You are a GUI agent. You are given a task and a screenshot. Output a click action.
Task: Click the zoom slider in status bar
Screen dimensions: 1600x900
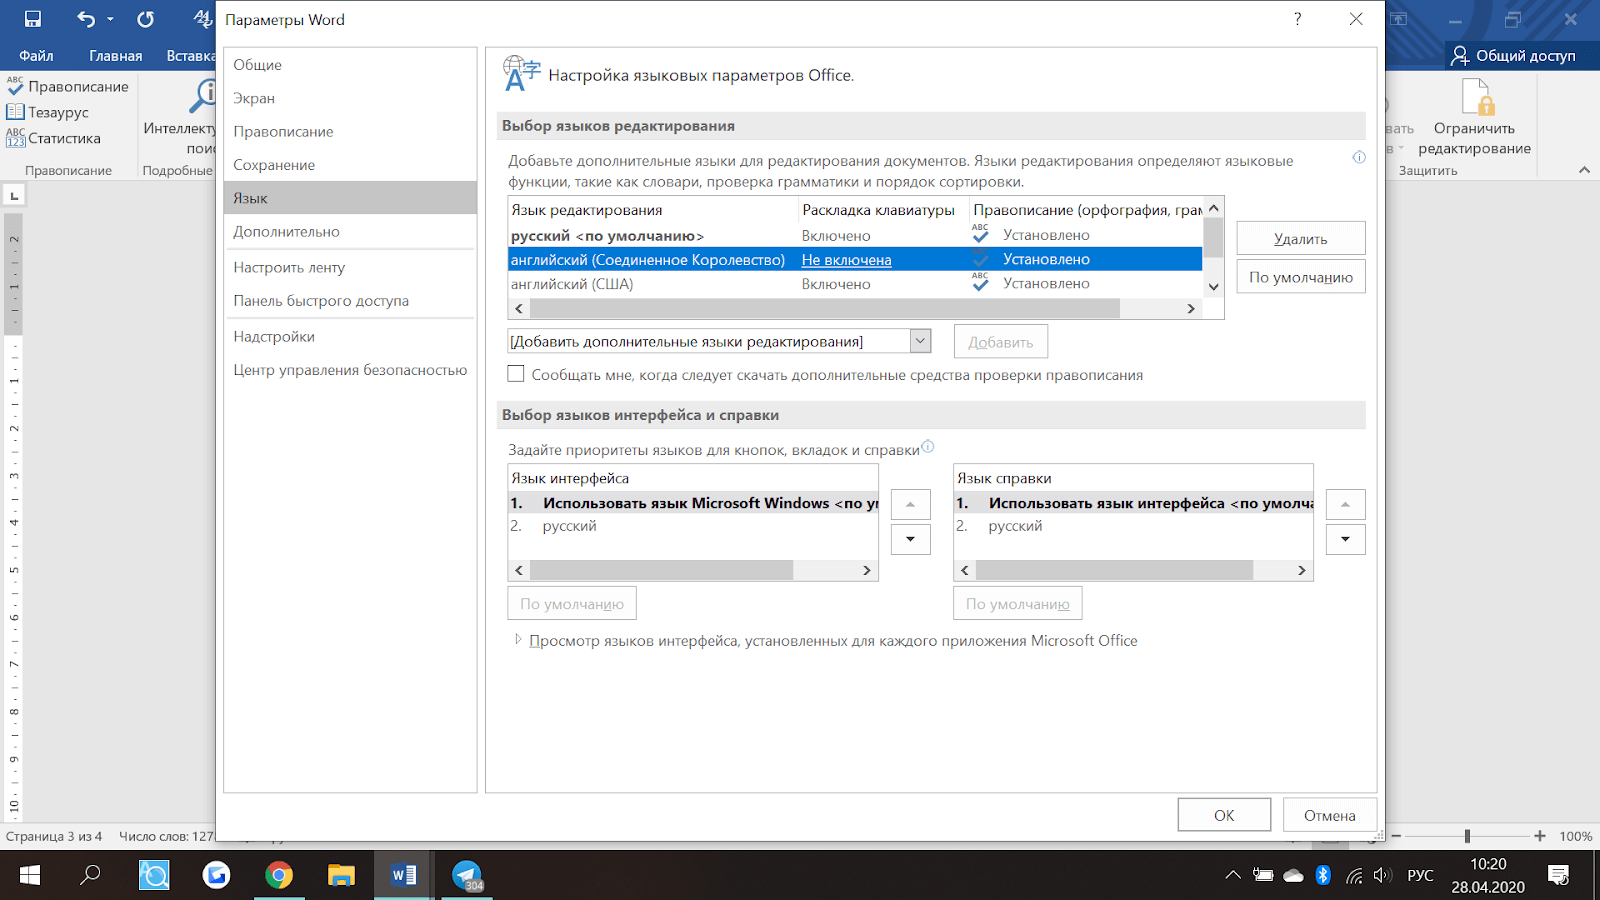(x=1467, y=836)
